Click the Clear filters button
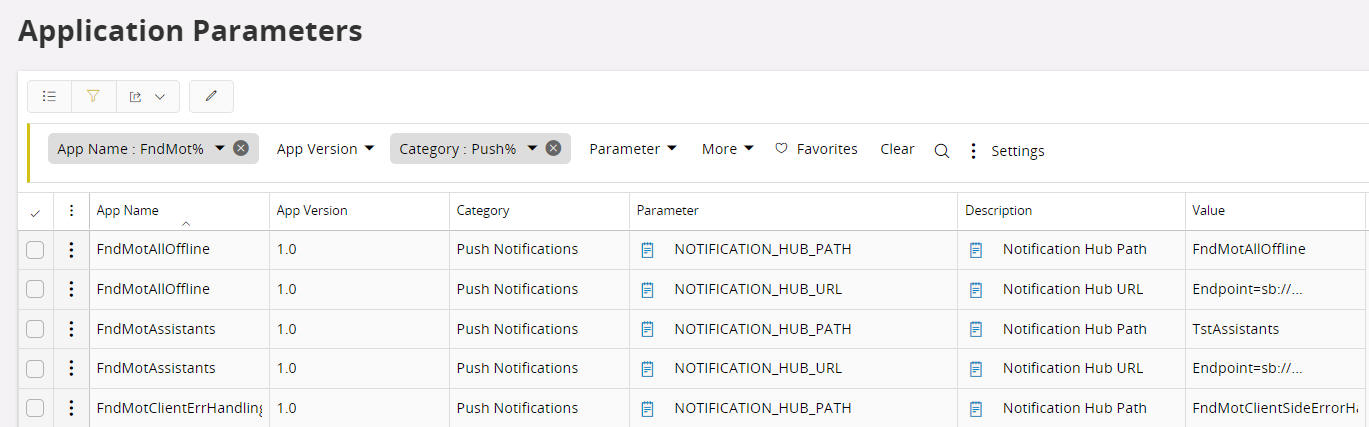Image resolution: width=1369 pixels, height=427 pixels. 897,148
